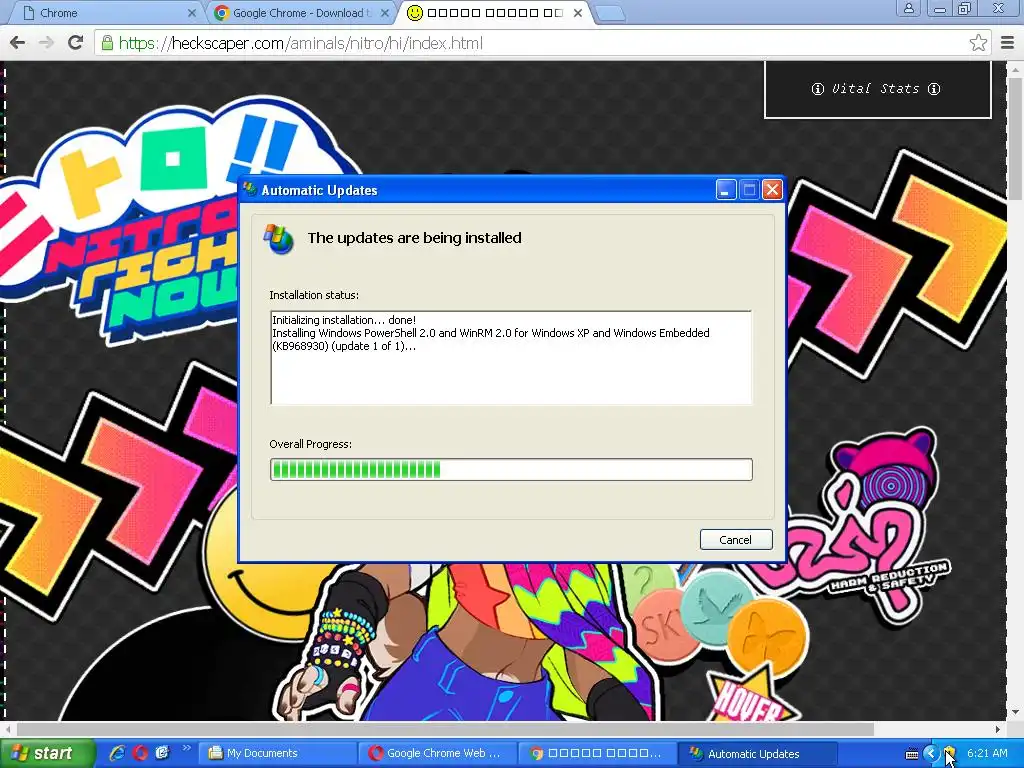Image resolution: width=1024 pixels, height=768 pixels.
Task: Open a new tab with the new-tab button
Action: click(611, 13)
